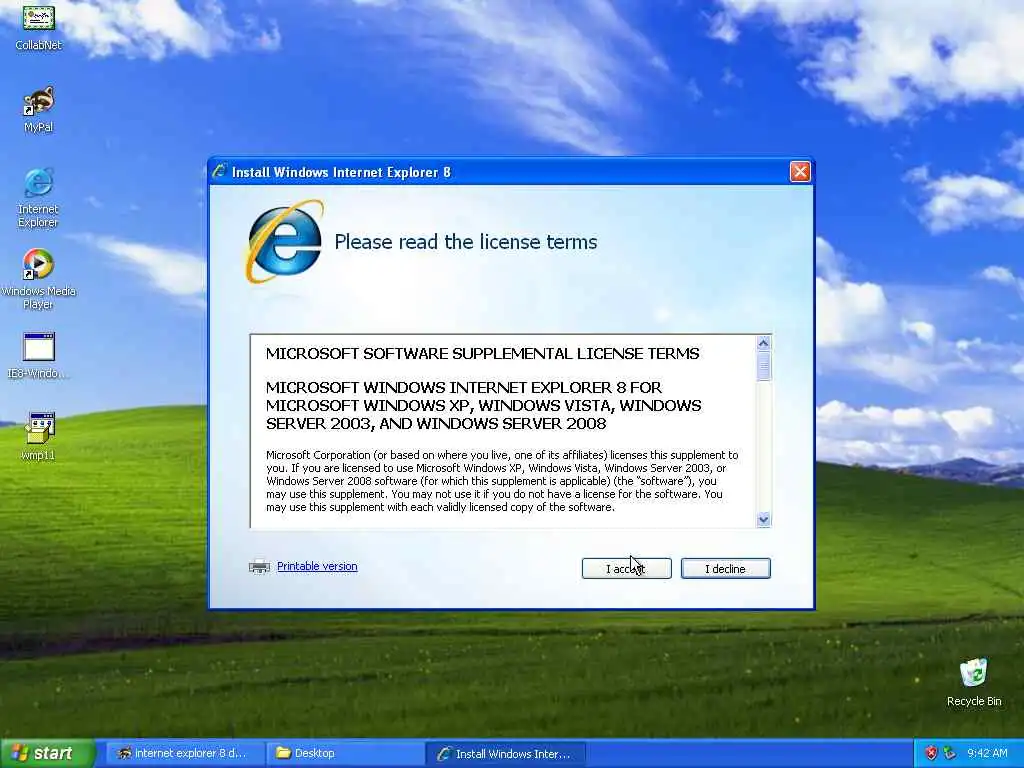Click the license scrollbar up arrow
This screenshot has width=1024, height=768.
[763, 344]
